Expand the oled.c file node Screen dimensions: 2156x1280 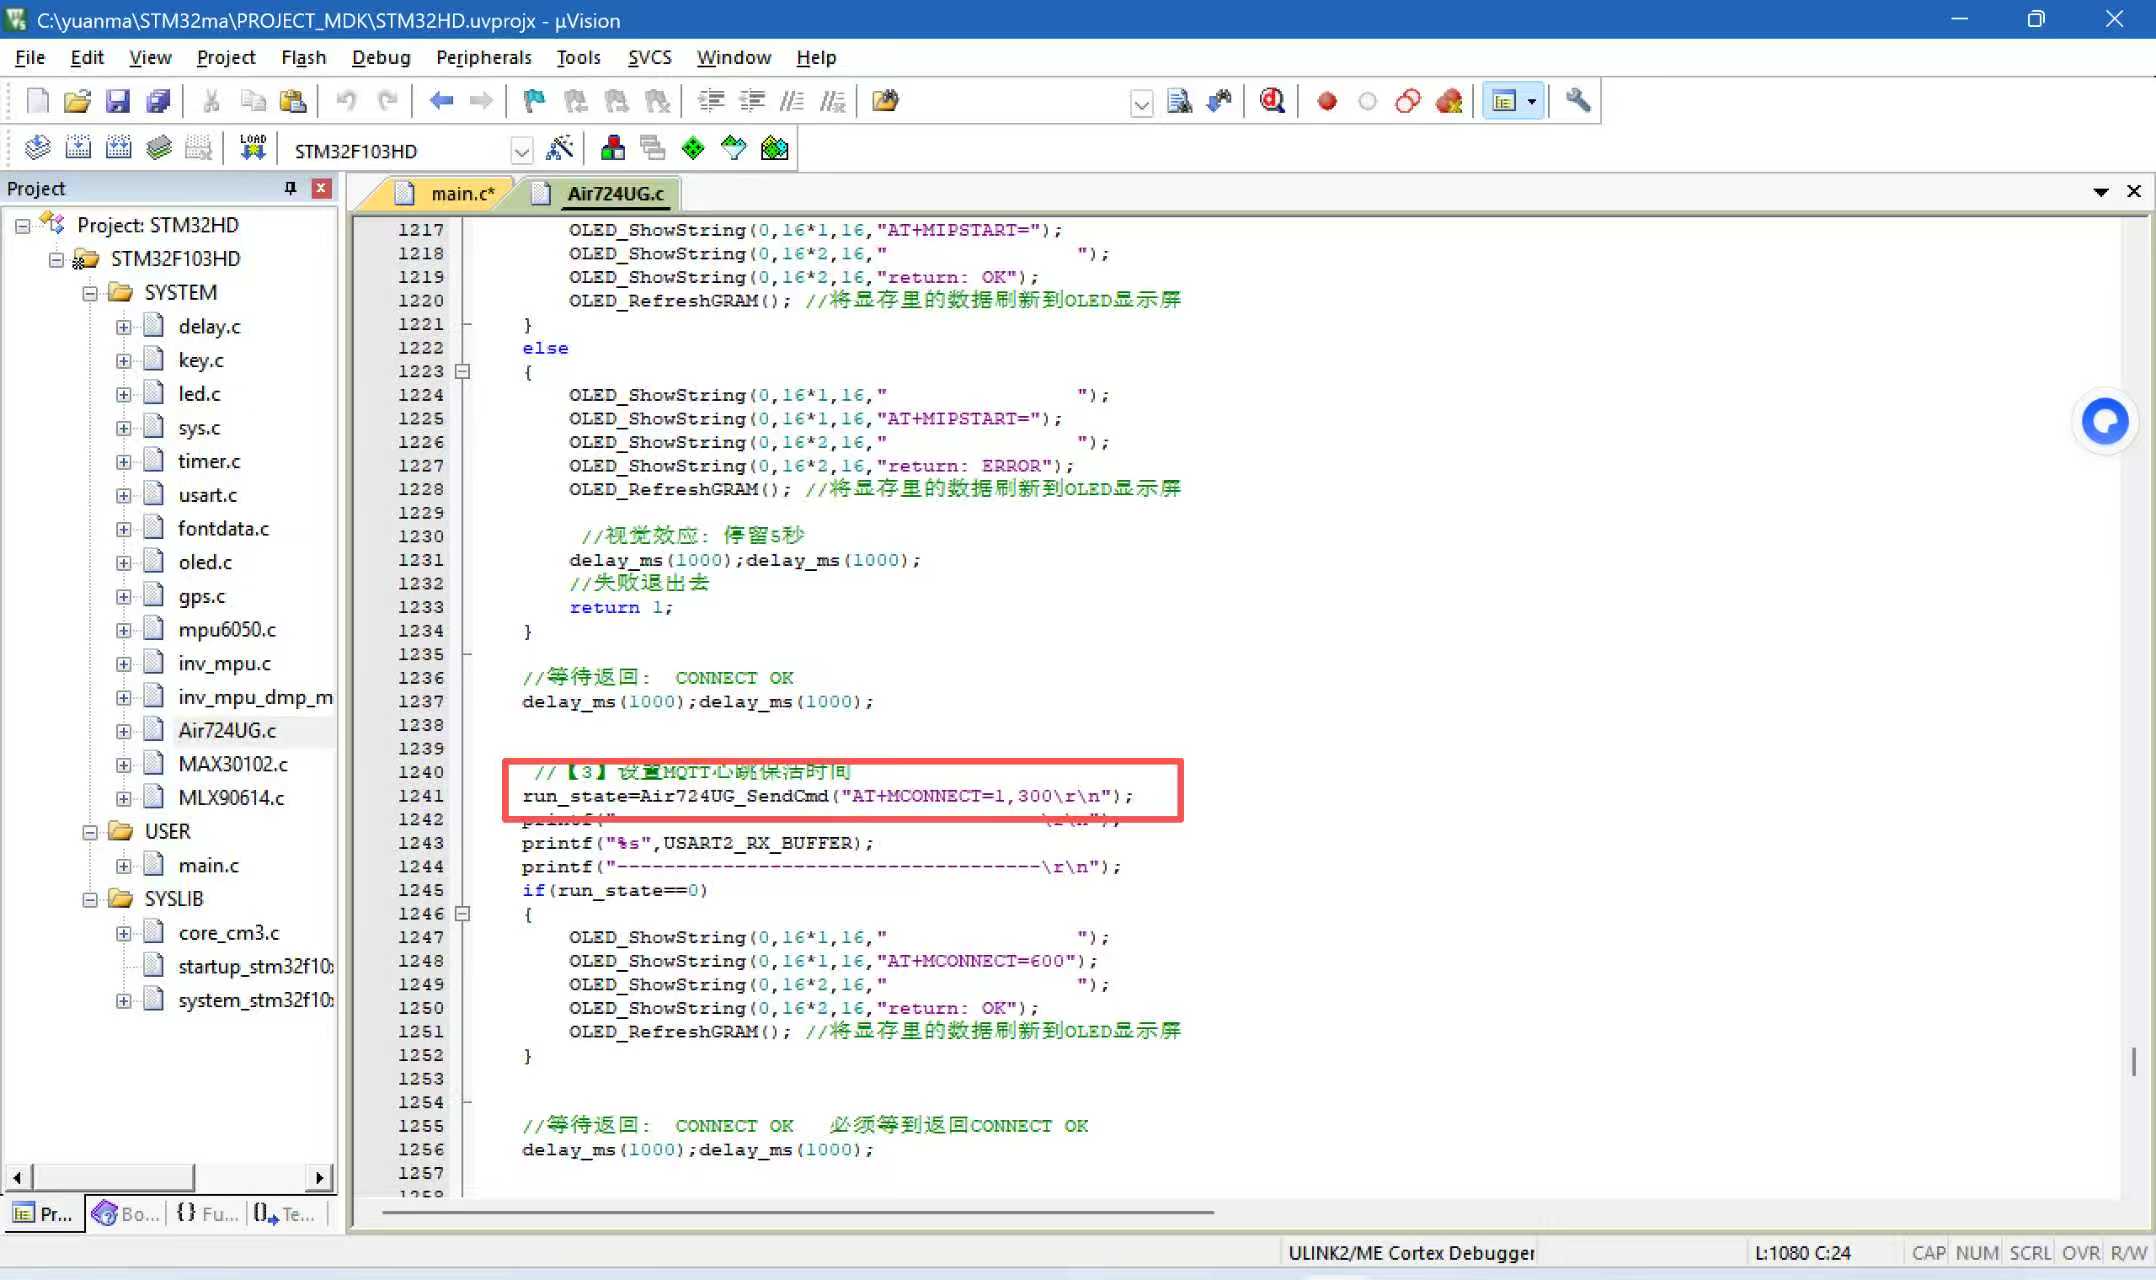pos(123,563)
